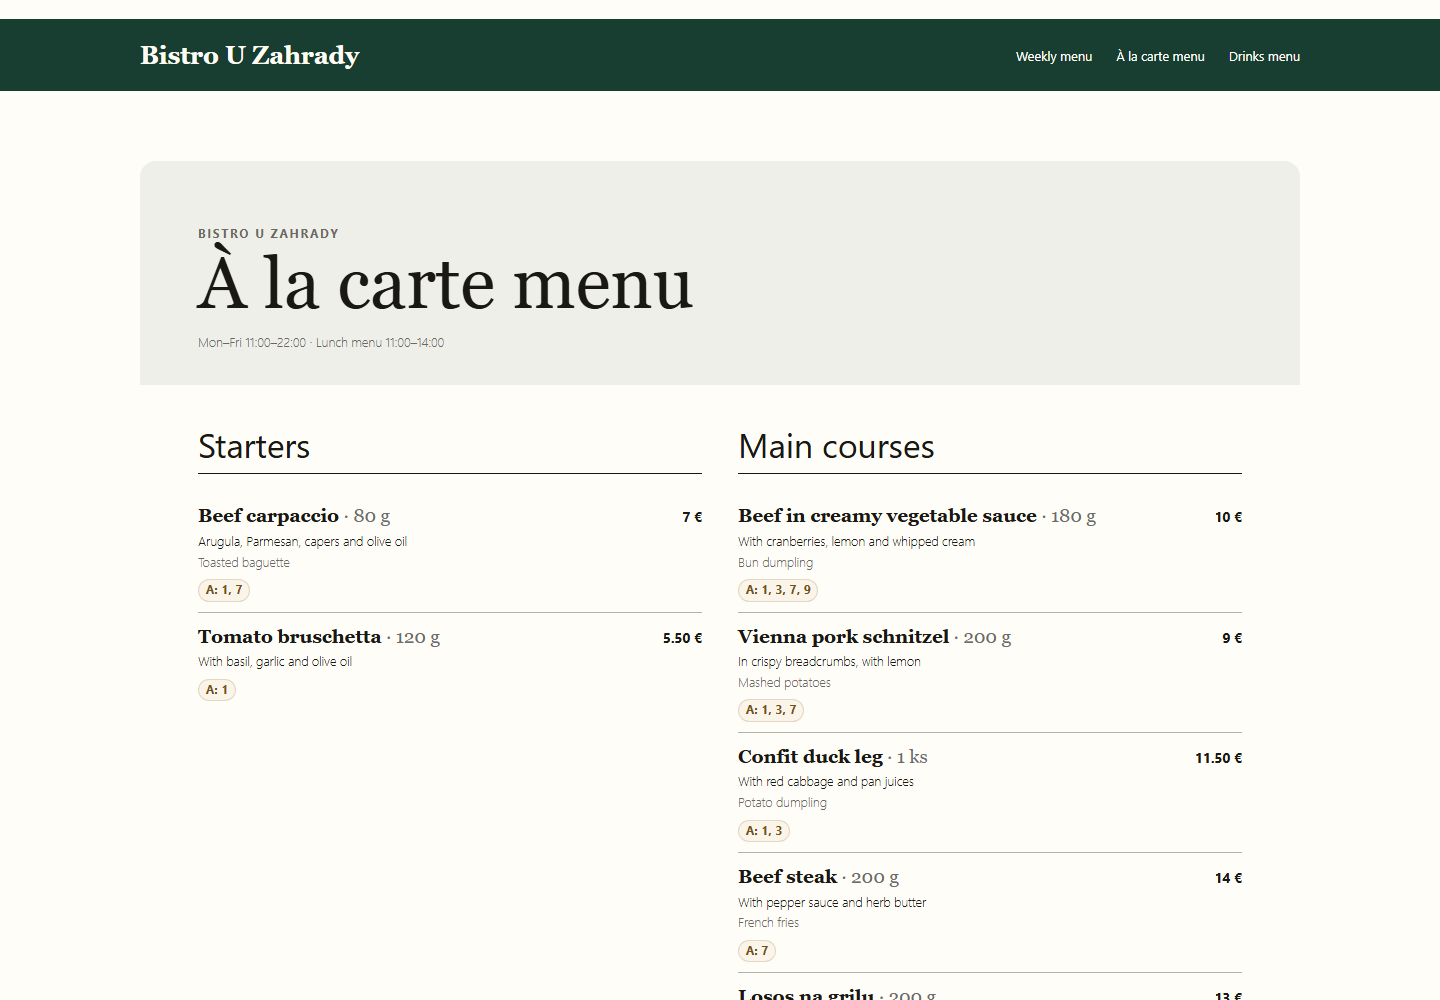Click 'Arugula, Parmesan, capers and olive oil' description
The height and width of the screenshot is (1000, 1440).
302,541
